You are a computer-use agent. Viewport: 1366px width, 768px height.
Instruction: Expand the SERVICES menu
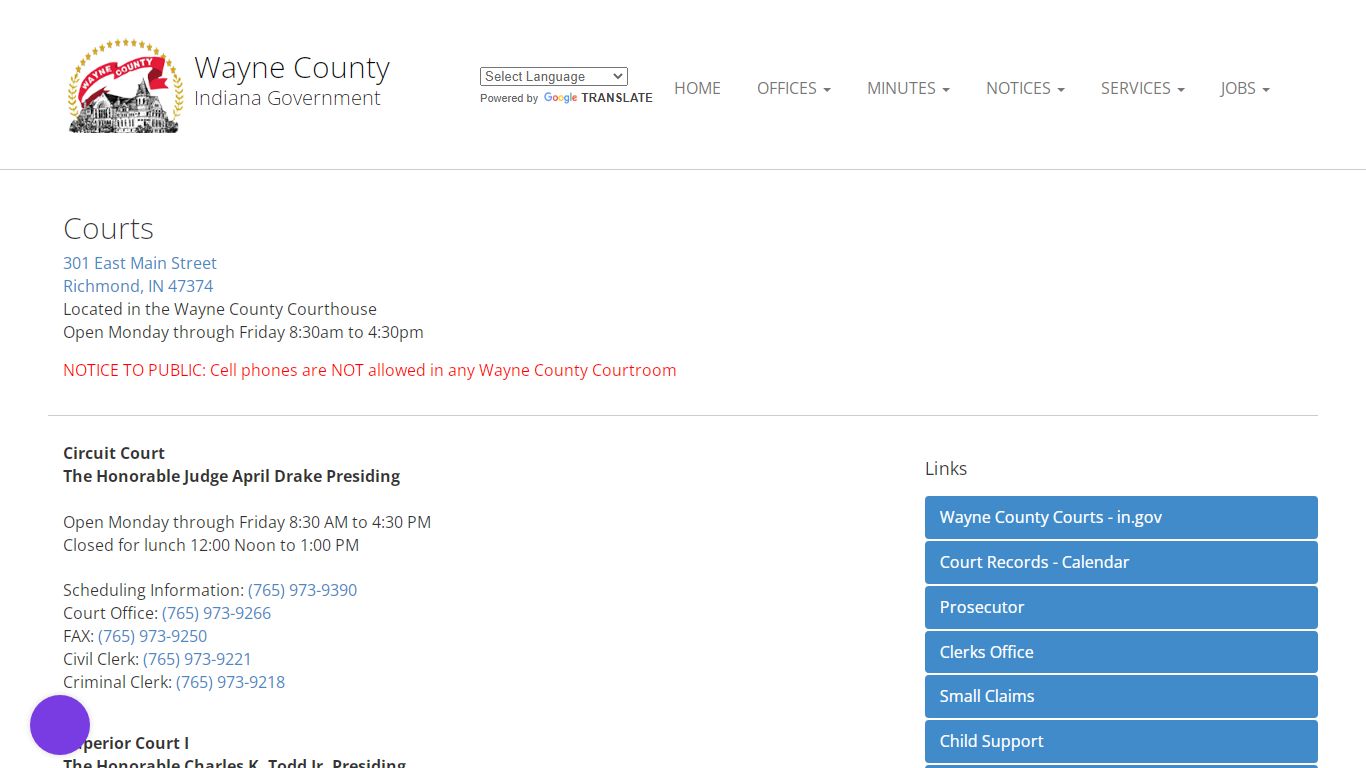(x=1142, y=88)
